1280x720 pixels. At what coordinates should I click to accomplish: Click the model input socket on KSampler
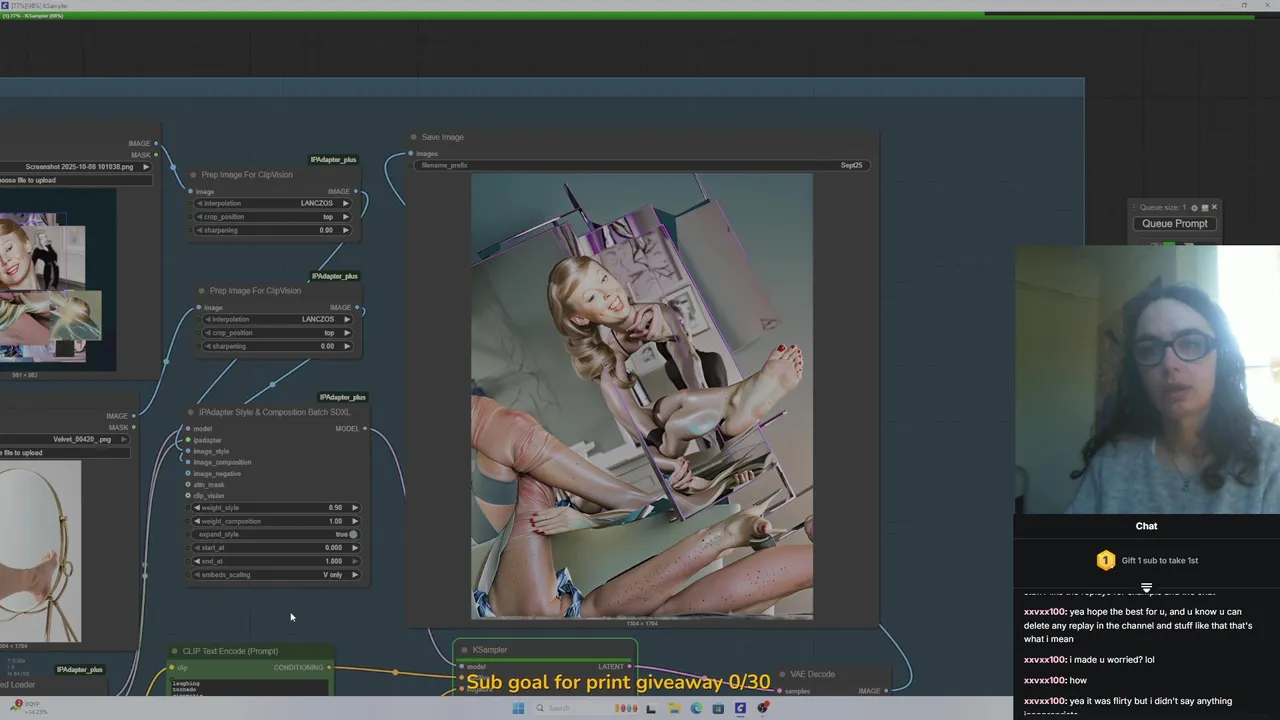click(461, 667)
